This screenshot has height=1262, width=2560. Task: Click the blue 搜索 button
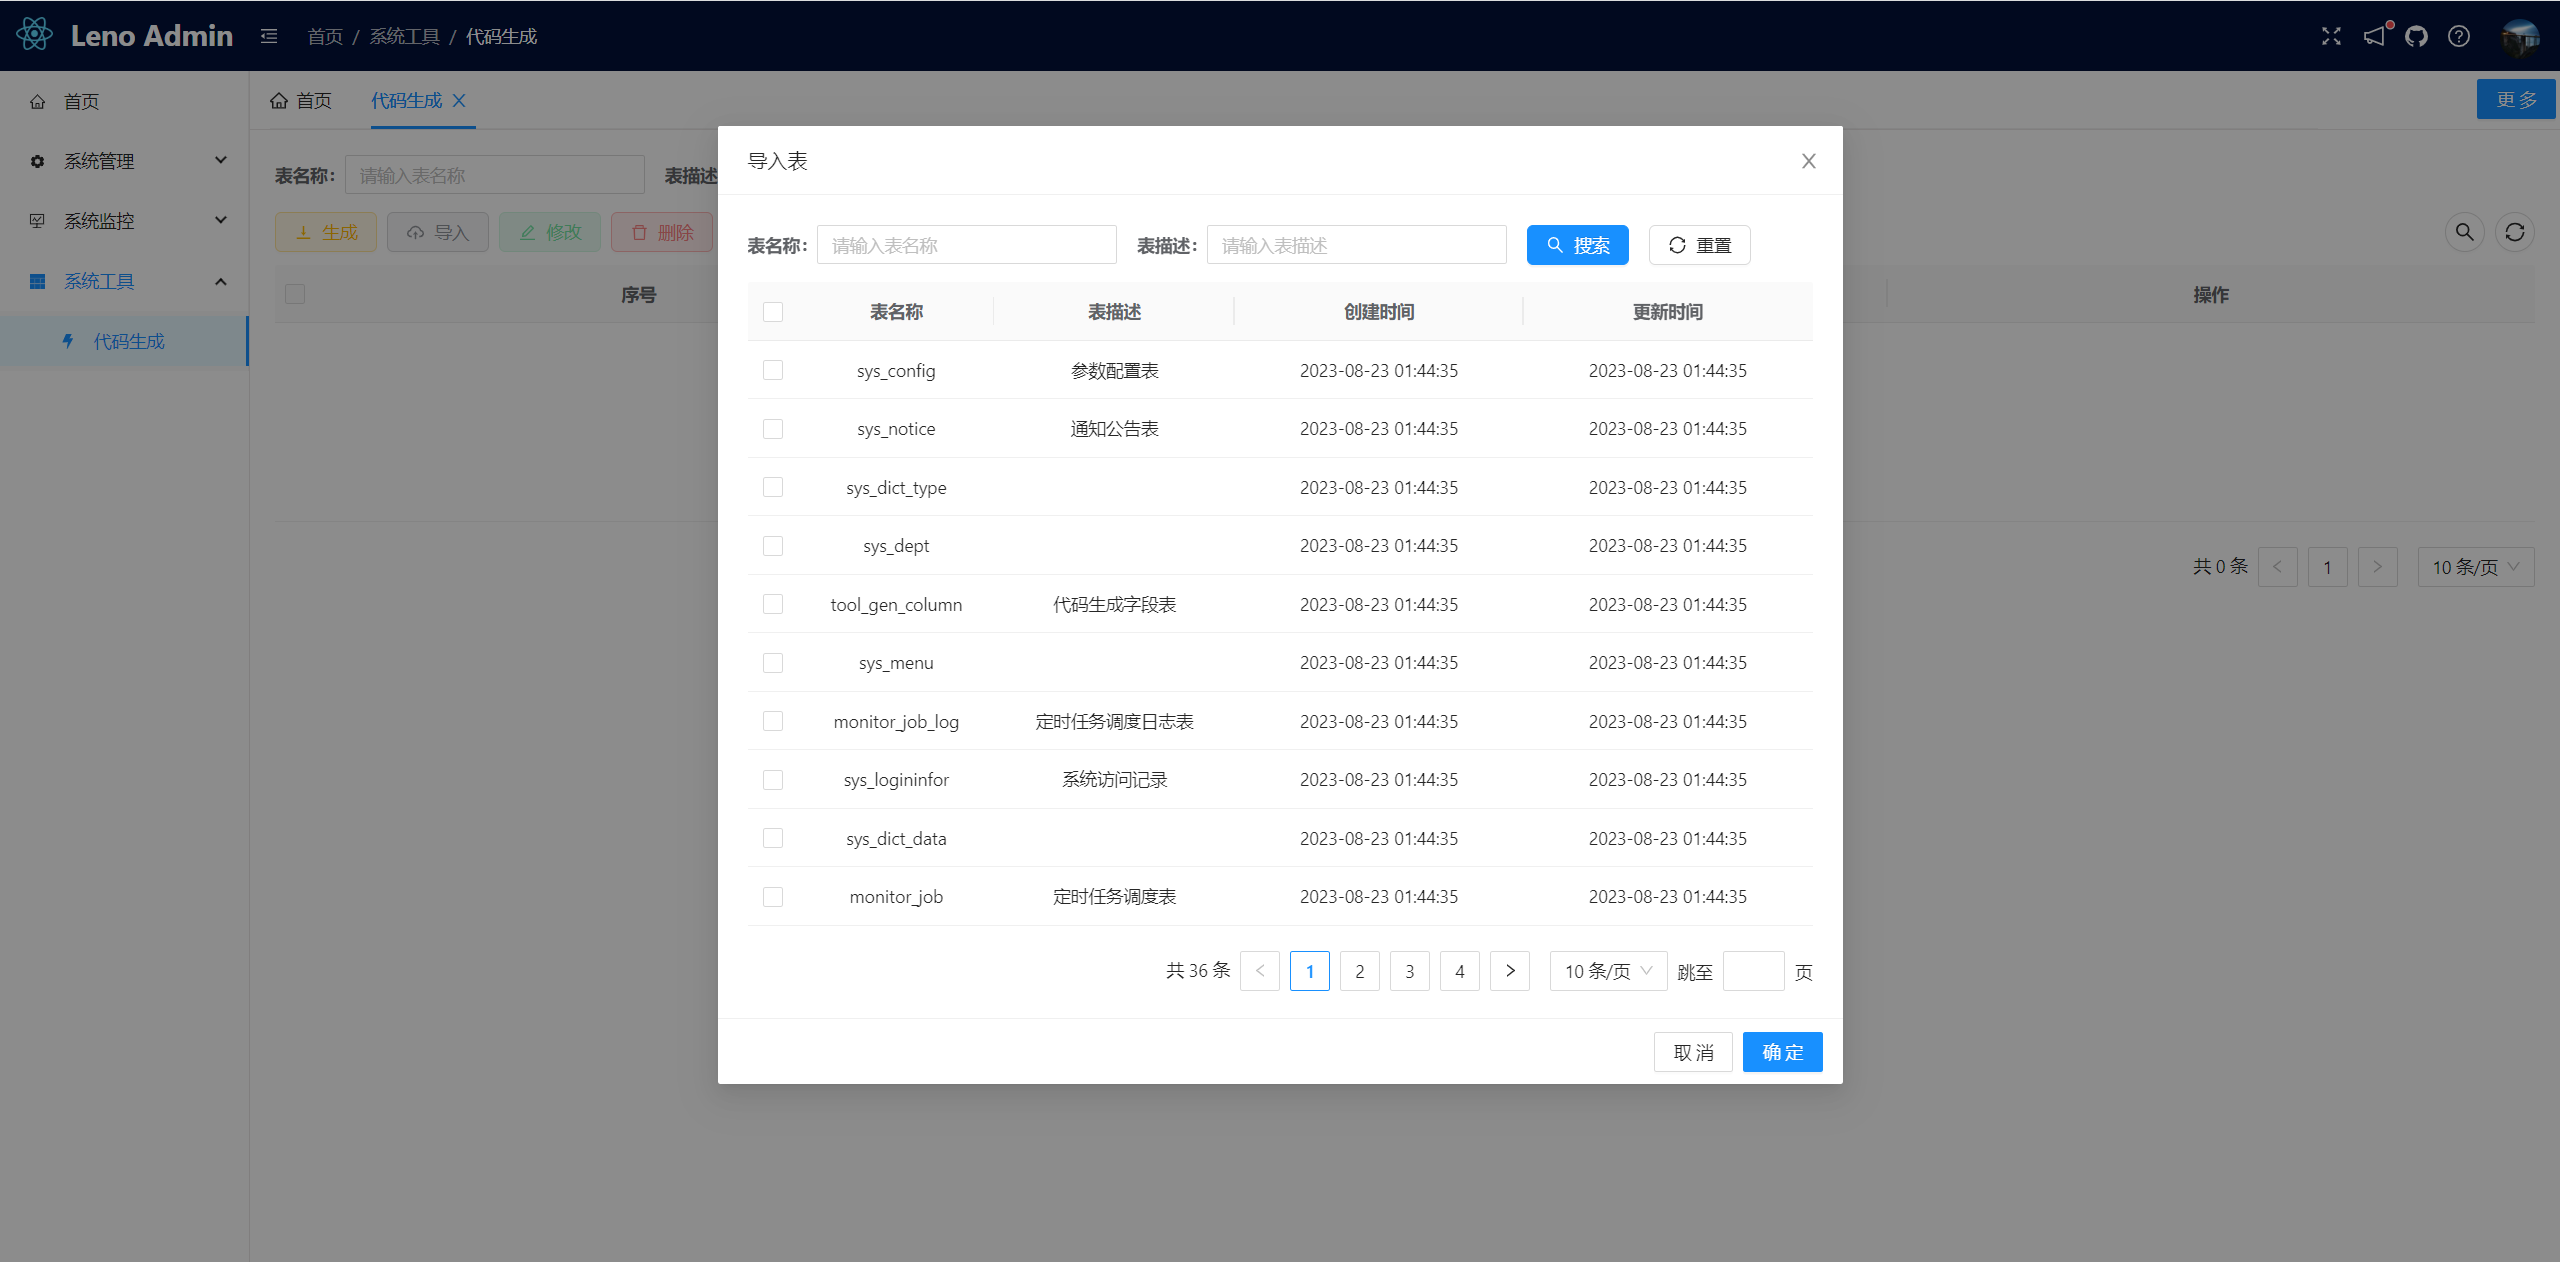1577,246
